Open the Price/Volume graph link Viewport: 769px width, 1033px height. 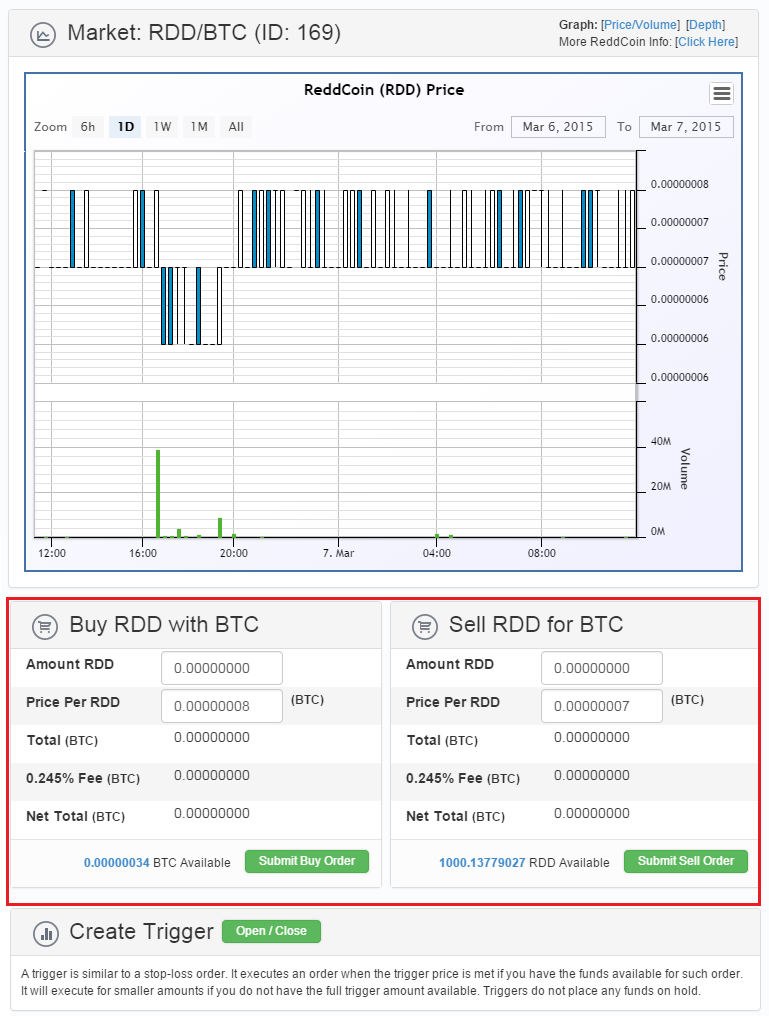641,25
